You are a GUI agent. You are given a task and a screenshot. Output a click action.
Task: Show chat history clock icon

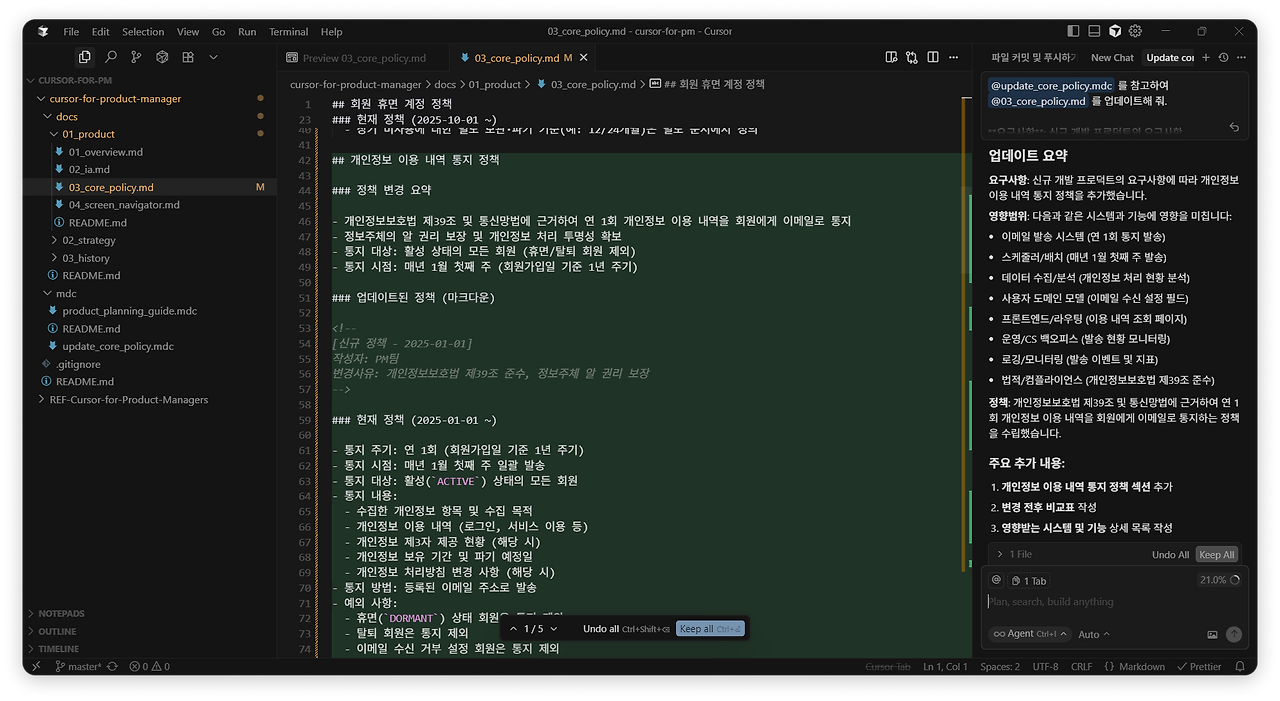(1223, 58)
